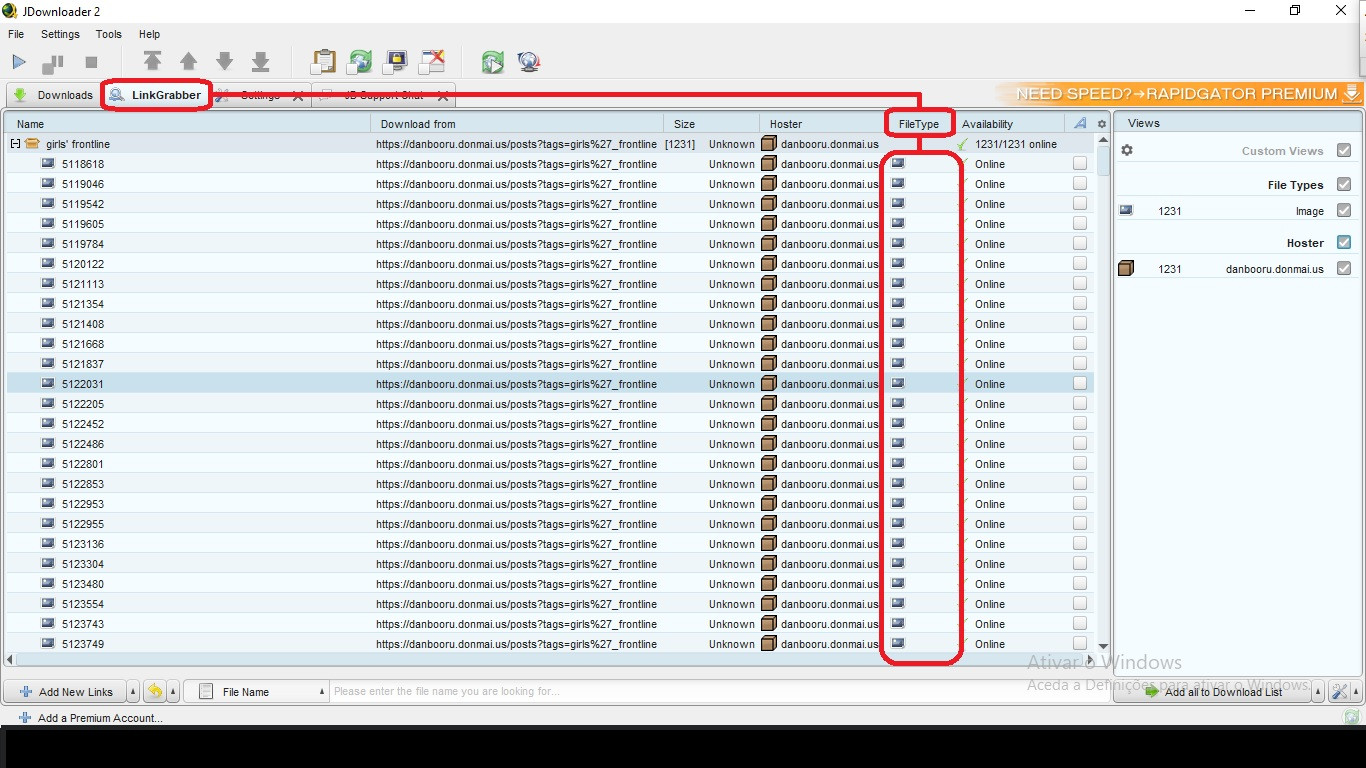This screenshot has width=1366, height=768.
Task: Toggle Auto Reconnect globe icon
Action: [x=360, y=62]
